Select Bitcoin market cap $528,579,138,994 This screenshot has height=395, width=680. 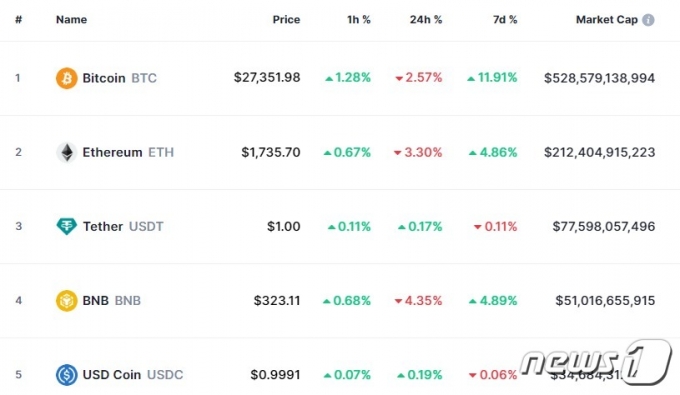pyautogui.click(x=599, y=78)
